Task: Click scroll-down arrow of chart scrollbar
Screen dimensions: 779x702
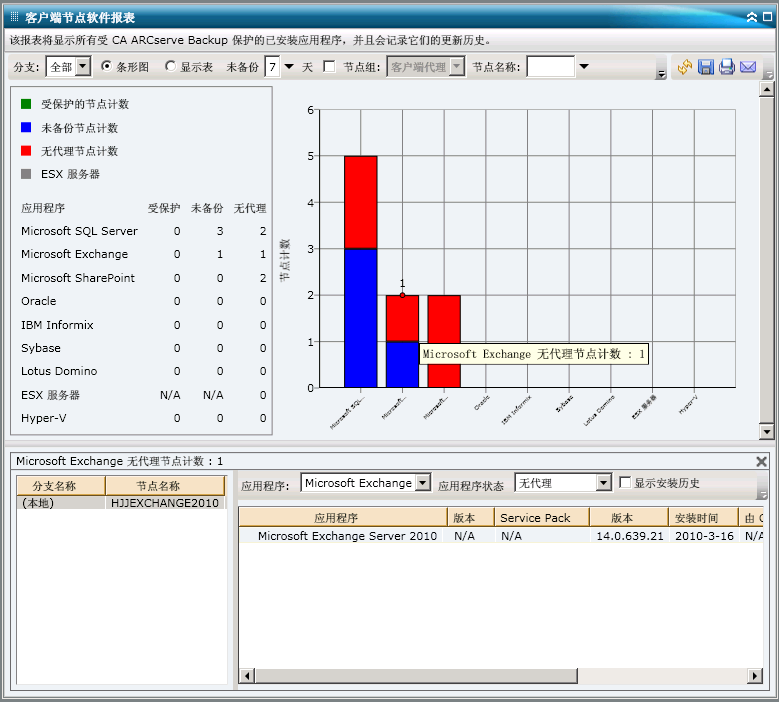Action: coord(767,431)
